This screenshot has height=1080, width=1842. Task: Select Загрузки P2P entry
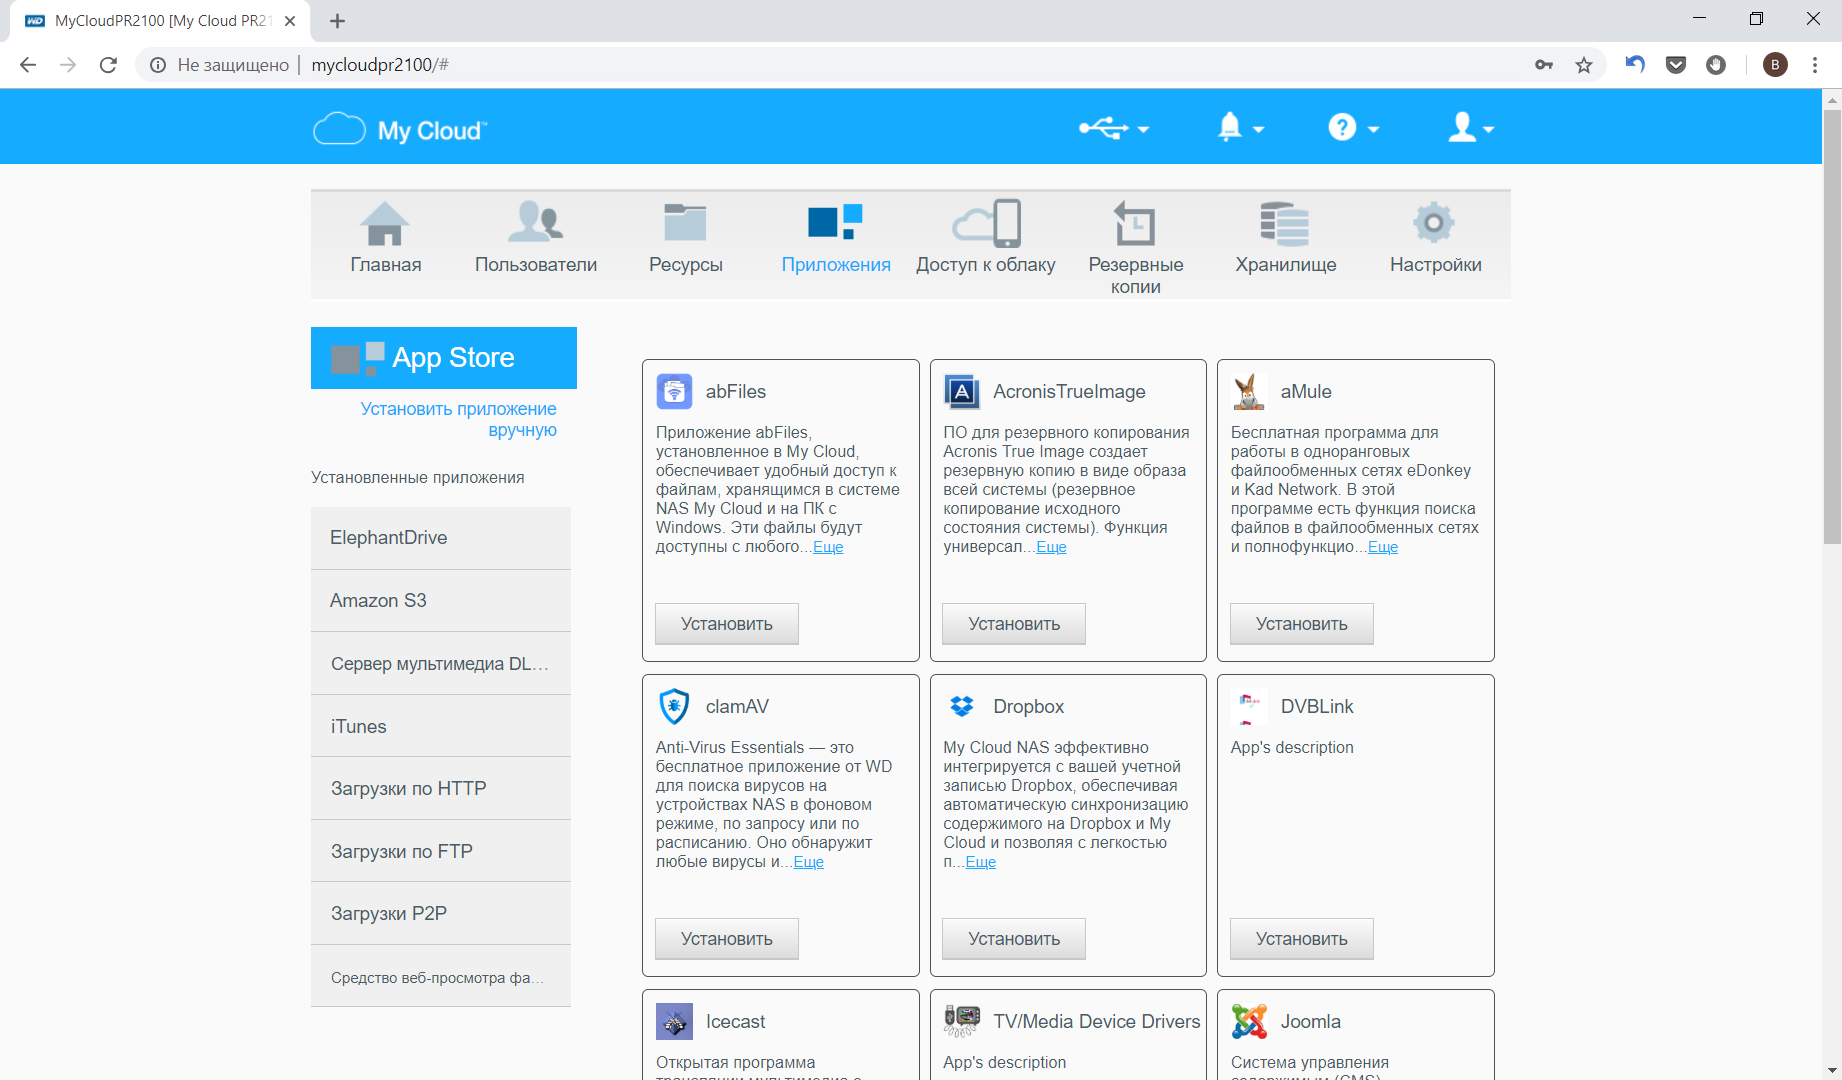[x=441, y=914]
